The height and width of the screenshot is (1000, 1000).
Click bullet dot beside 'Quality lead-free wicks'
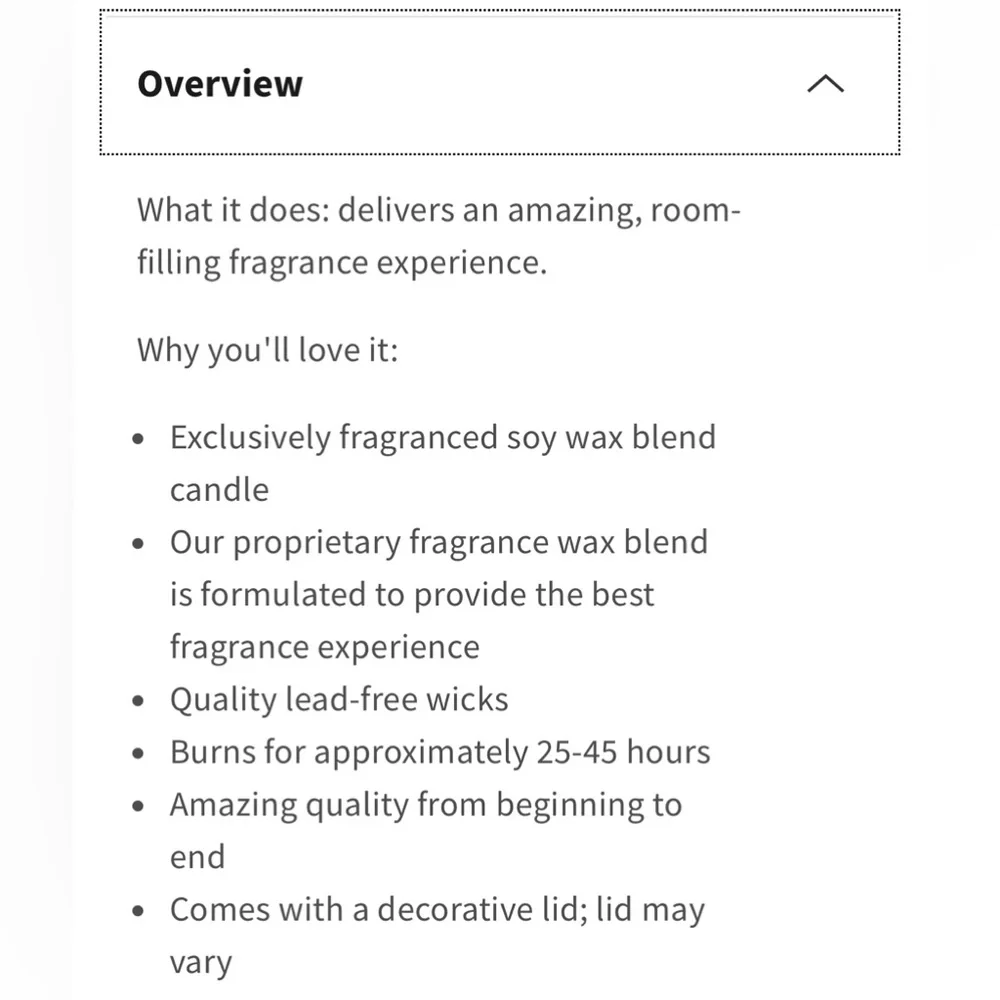tap(138, 701)
